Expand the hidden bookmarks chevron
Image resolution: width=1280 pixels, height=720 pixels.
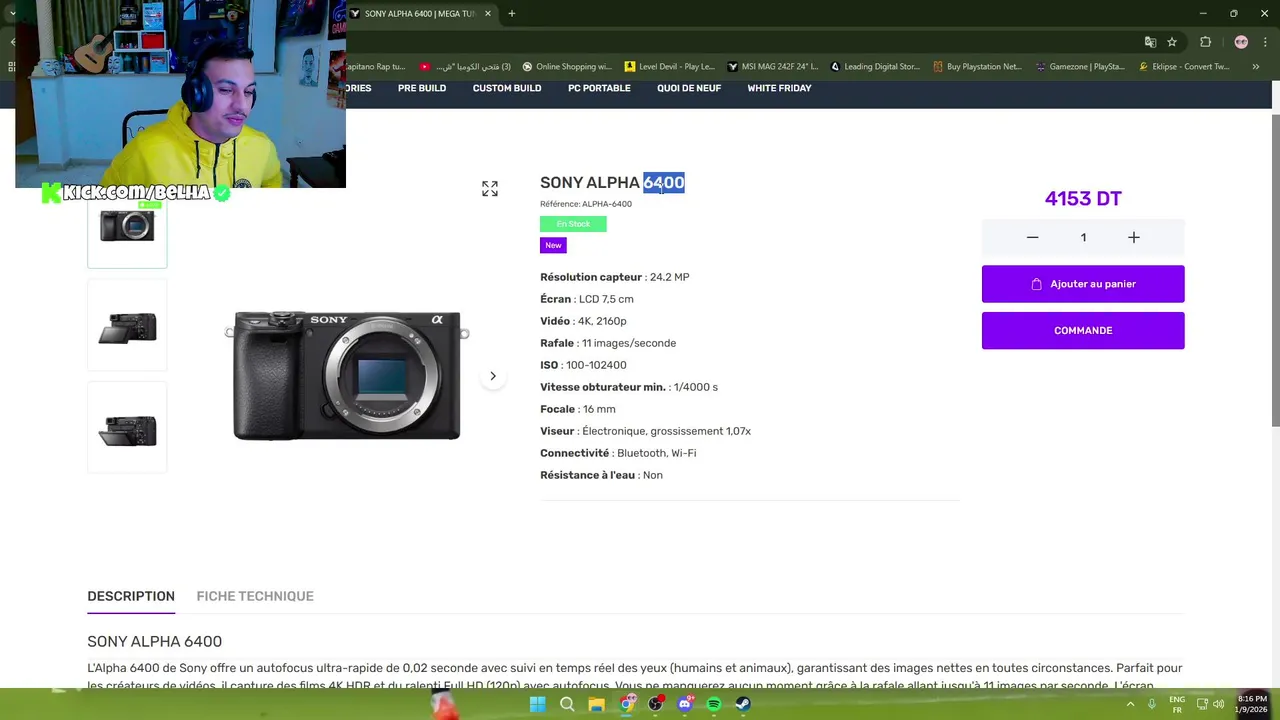pos(1255,67)
